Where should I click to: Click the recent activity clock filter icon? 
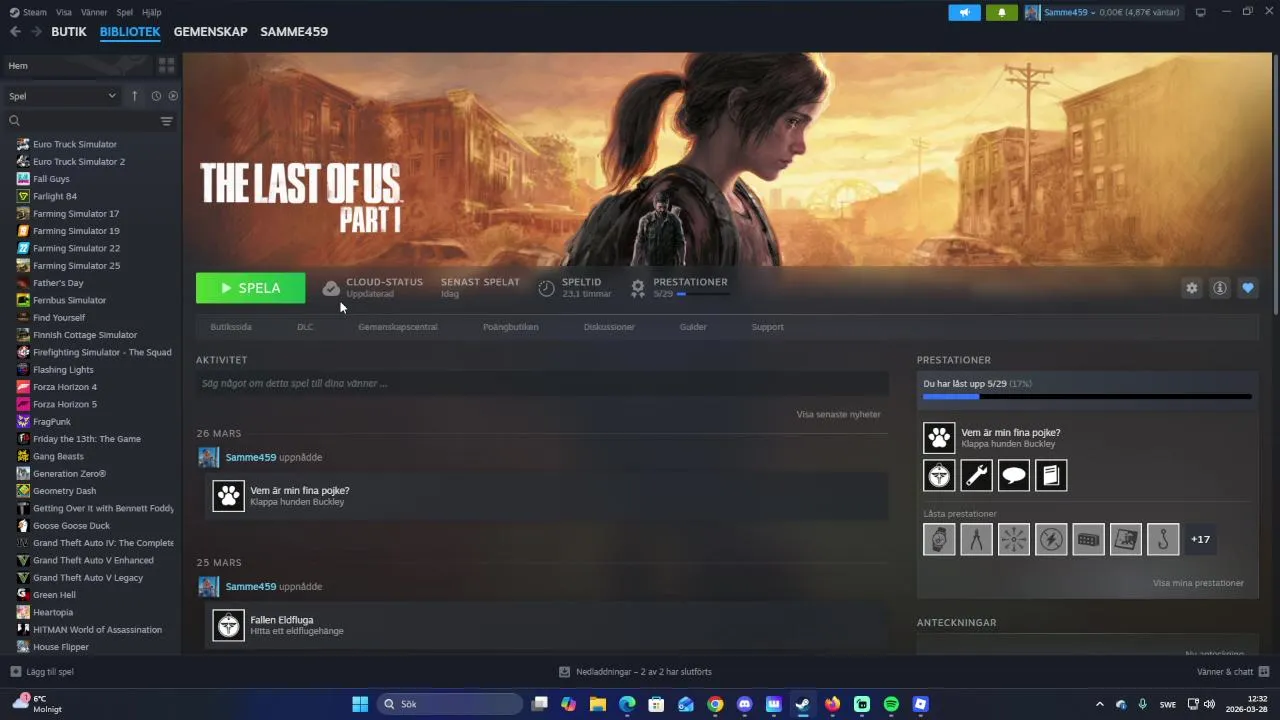156,96
